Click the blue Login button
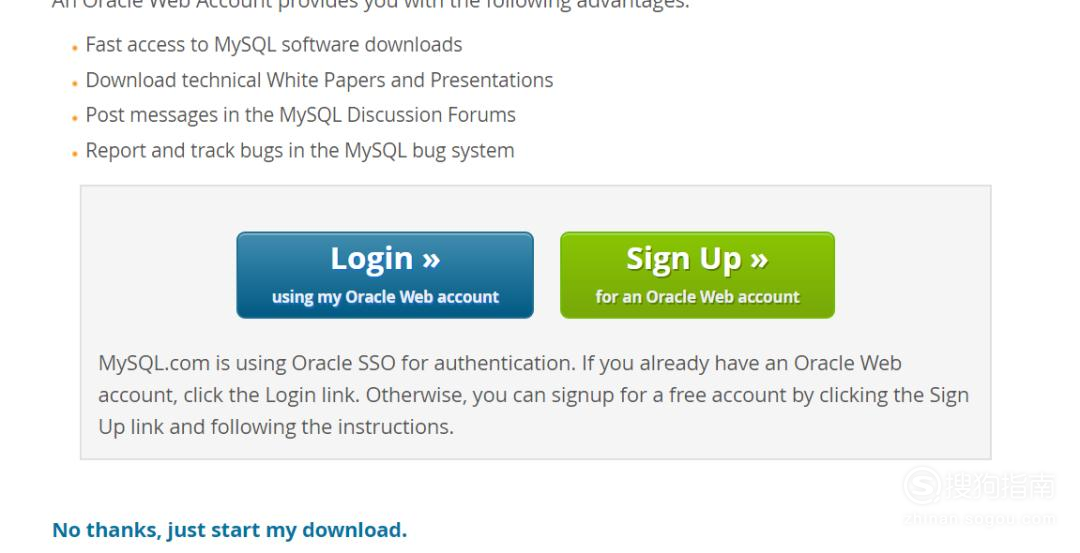Viewport: 1080px width, 553px height. [384, 275]
